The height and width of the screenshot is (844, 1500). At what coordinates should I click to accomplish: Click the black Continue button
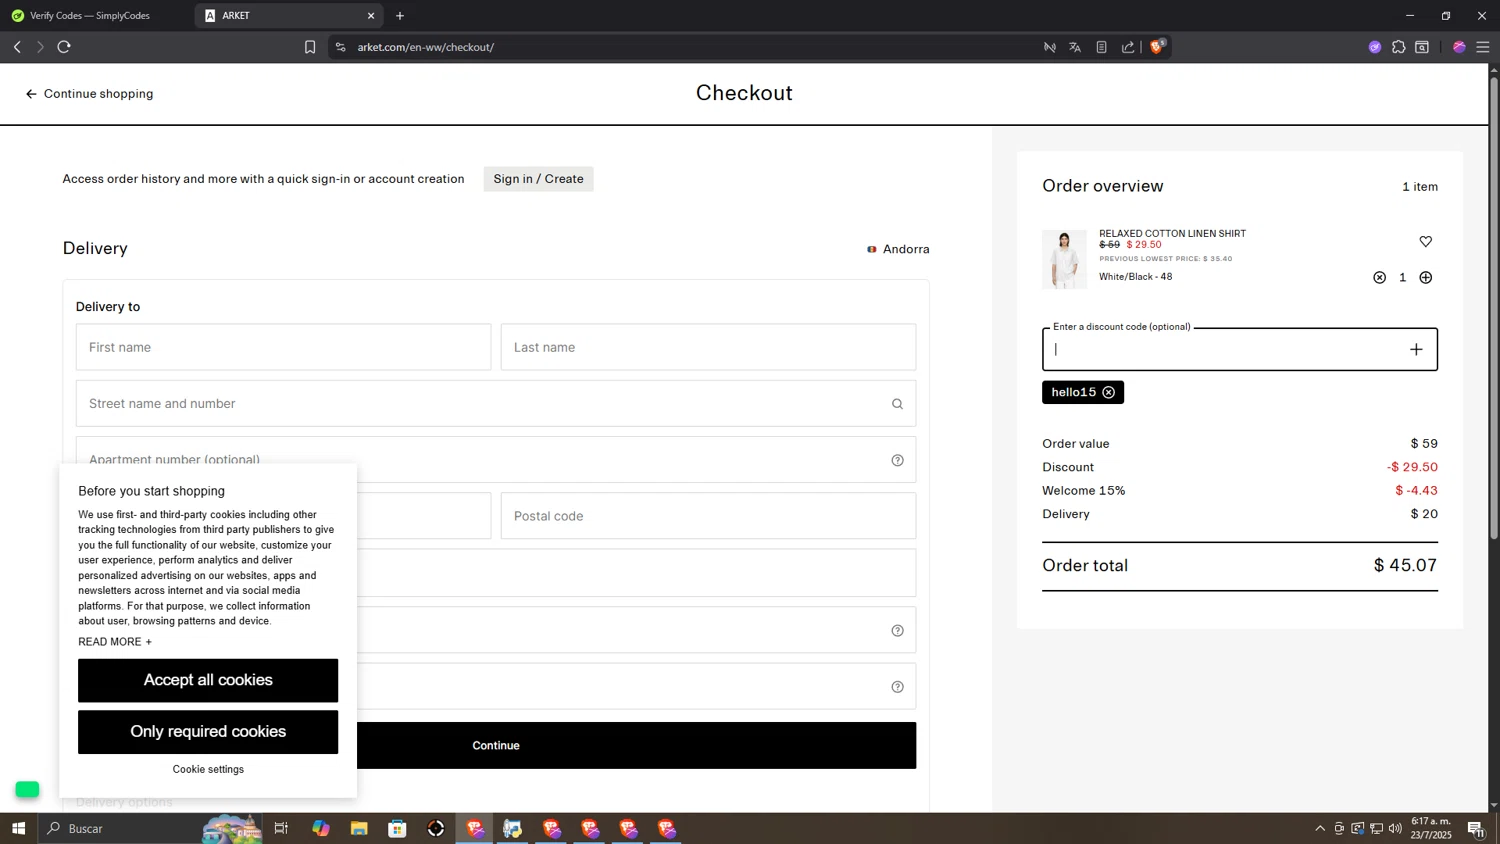coord(636,745)
